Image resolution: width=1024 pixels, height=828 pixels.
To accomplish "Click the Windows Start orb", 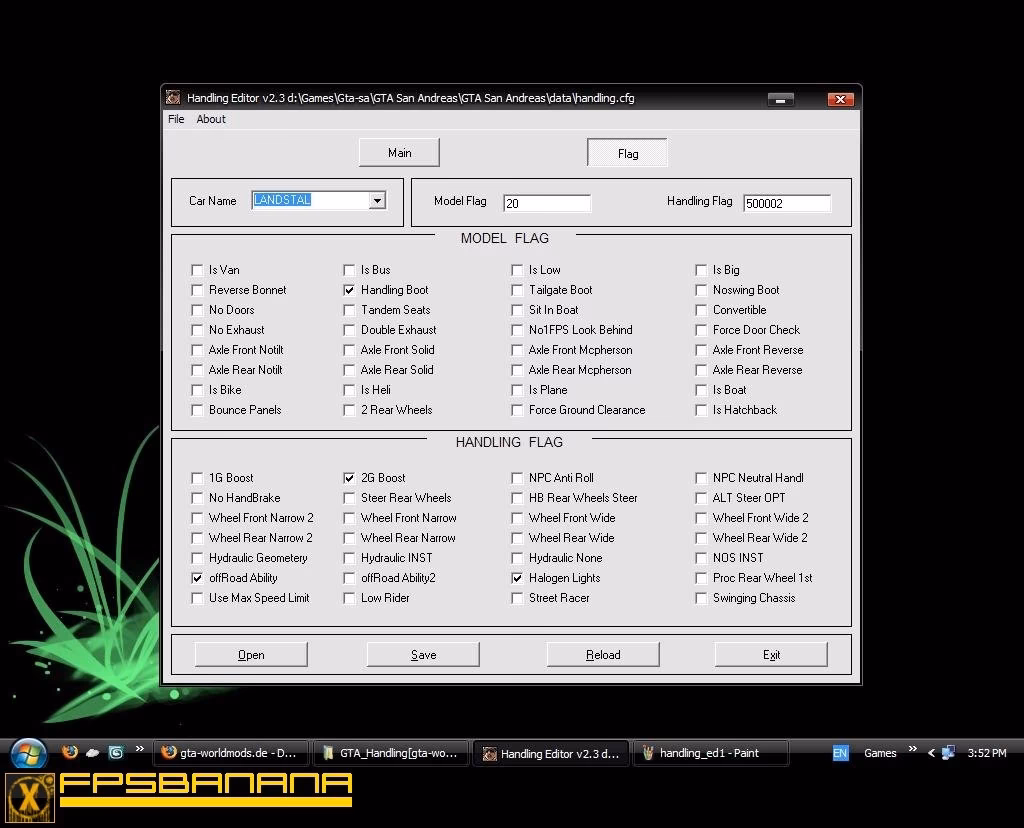I will tap(28, 753).
